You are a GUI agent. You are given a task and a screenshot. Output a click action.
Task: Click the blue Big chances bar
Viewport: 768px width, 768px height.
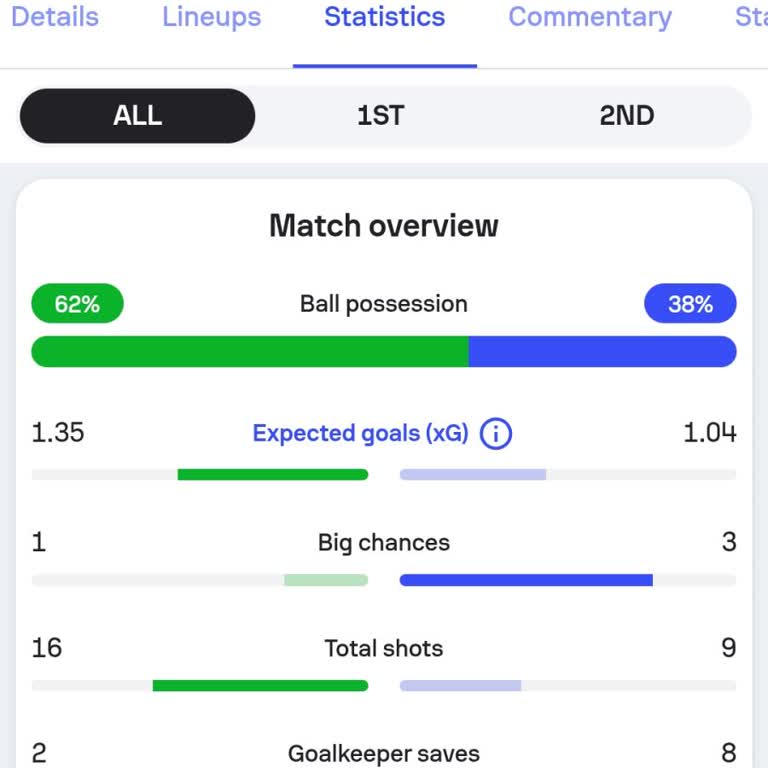[526, 580]
